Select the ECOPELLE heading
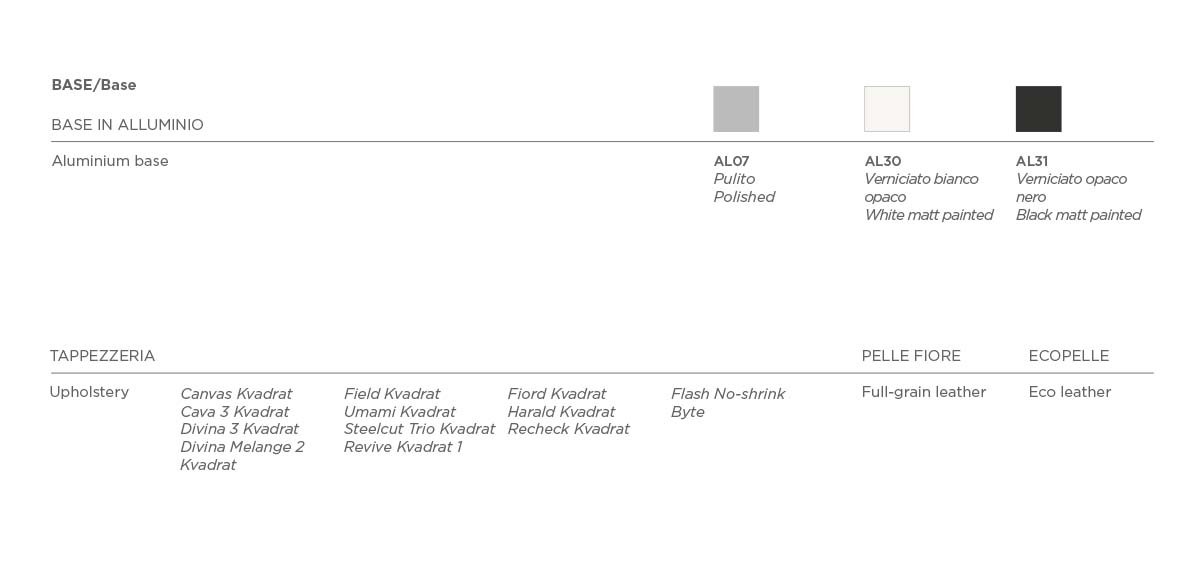The width and height of the screenshot is (1198, 576). click(1069, 356)
